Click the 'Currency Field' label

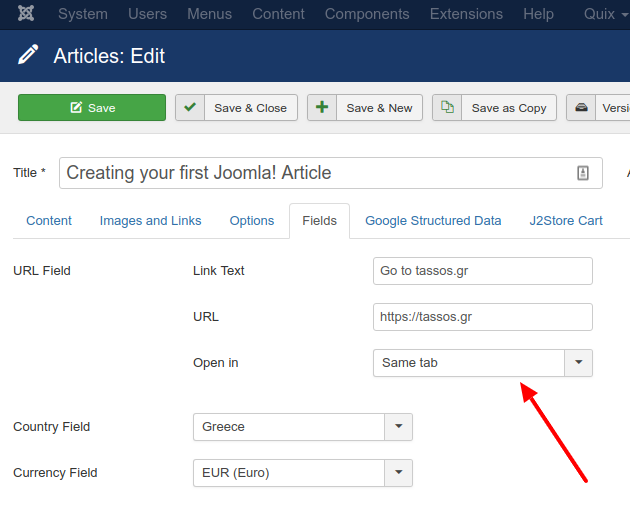[x=55, y=473]
